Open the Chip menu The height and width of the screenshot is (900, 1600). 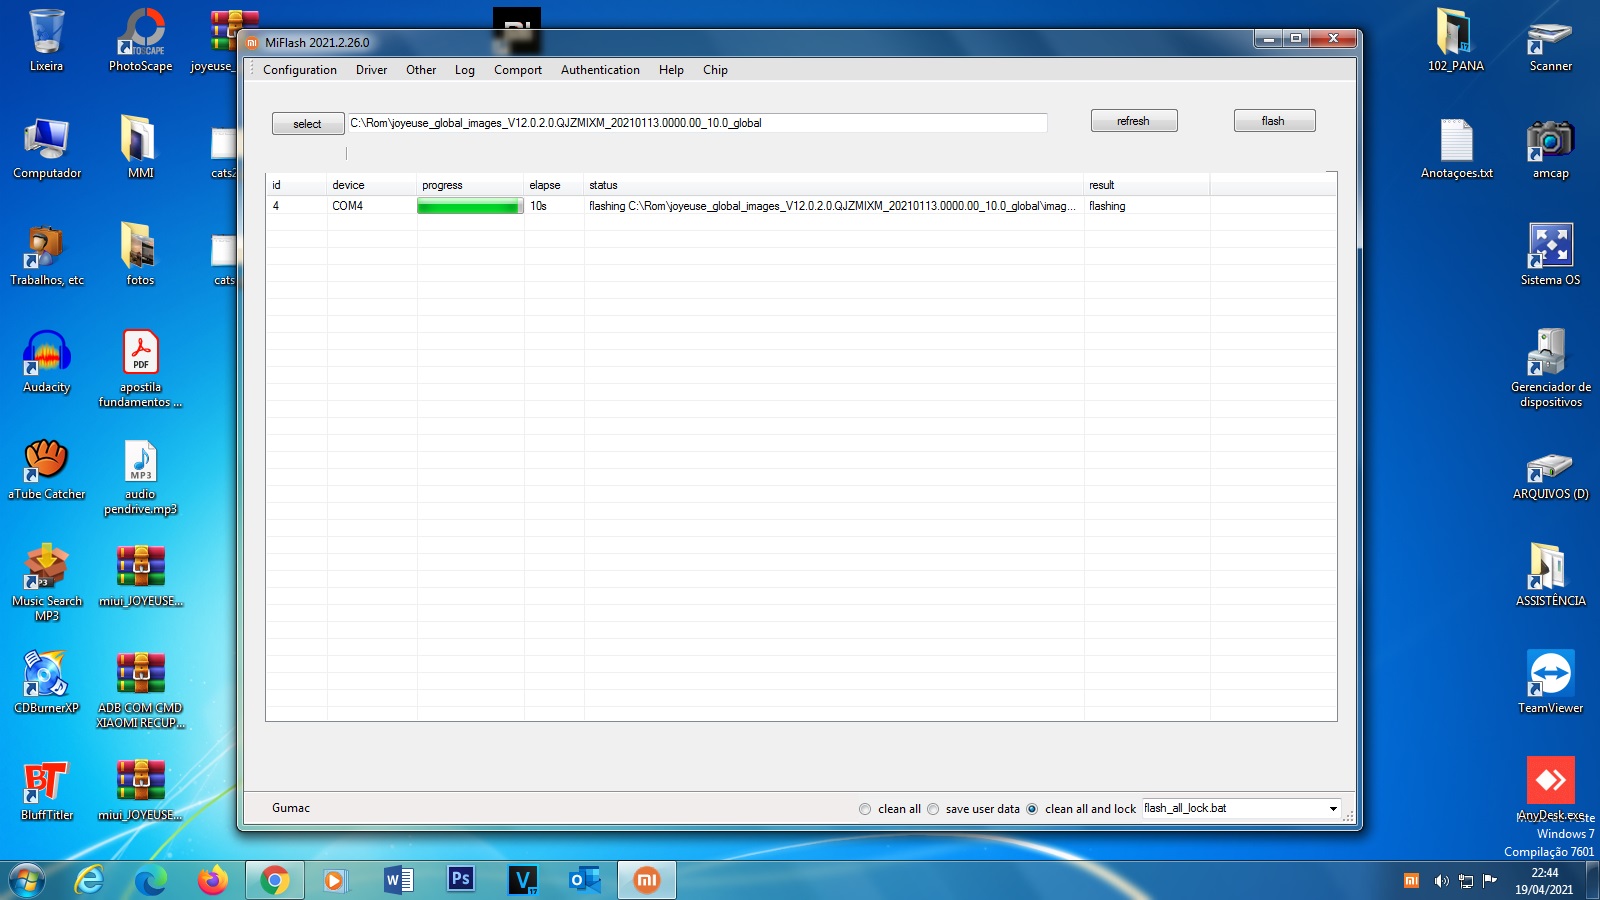[x=715, y=70]
